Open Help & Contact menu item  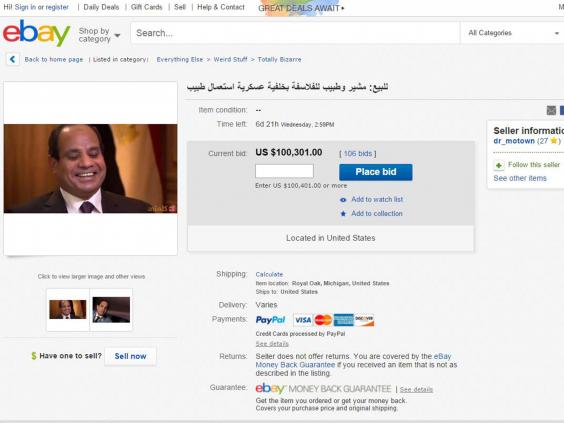click(221, 7)
